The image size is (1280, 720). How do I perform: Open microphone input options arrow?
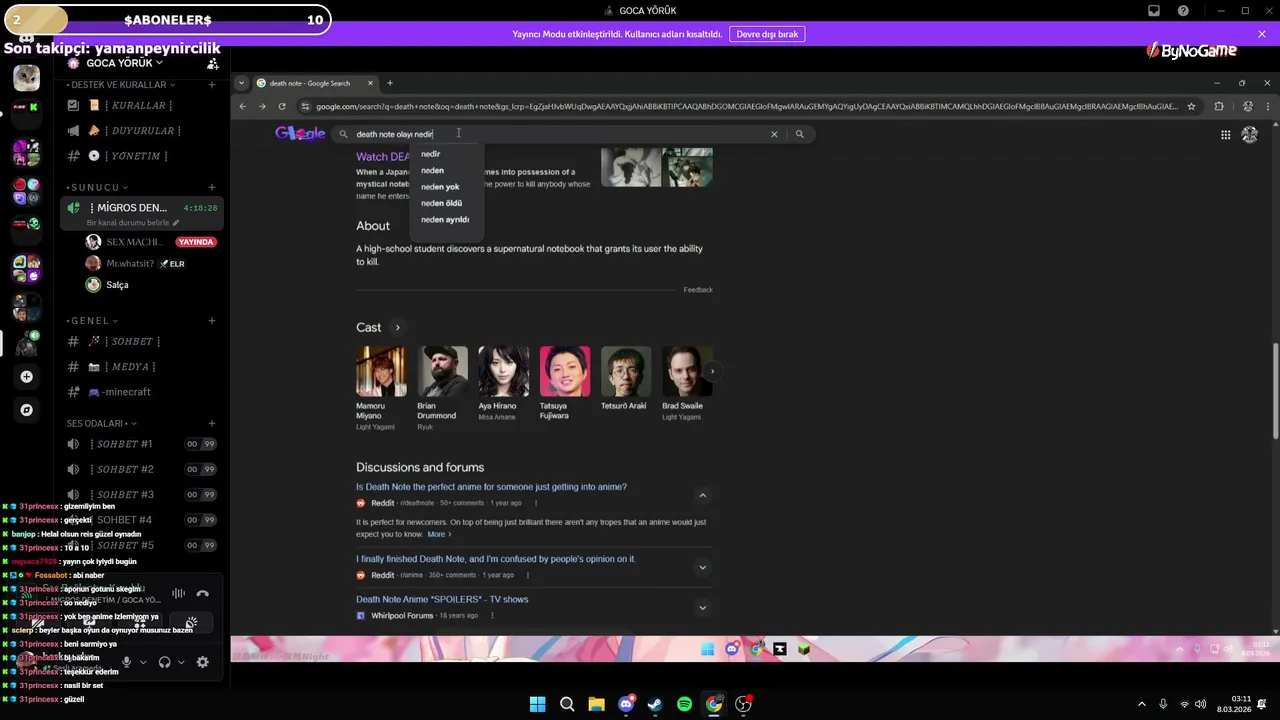click(x=143, y=662)
